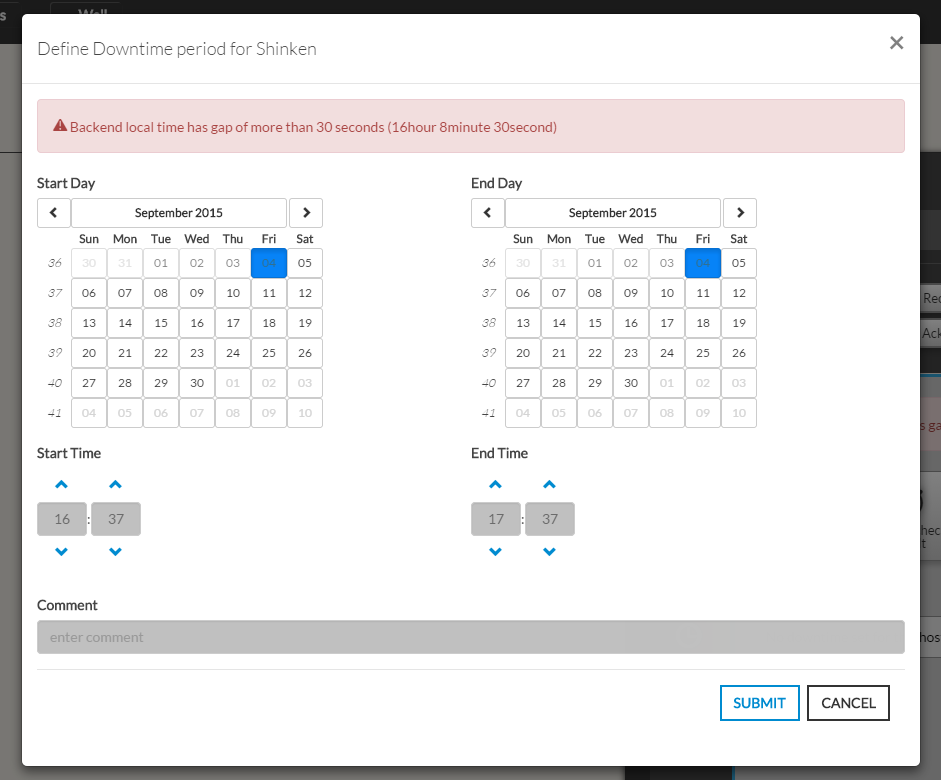Go to next month in End Day calendar
Image resolution: width=941 pixels, height=780 pixels.
coord(740,213)
